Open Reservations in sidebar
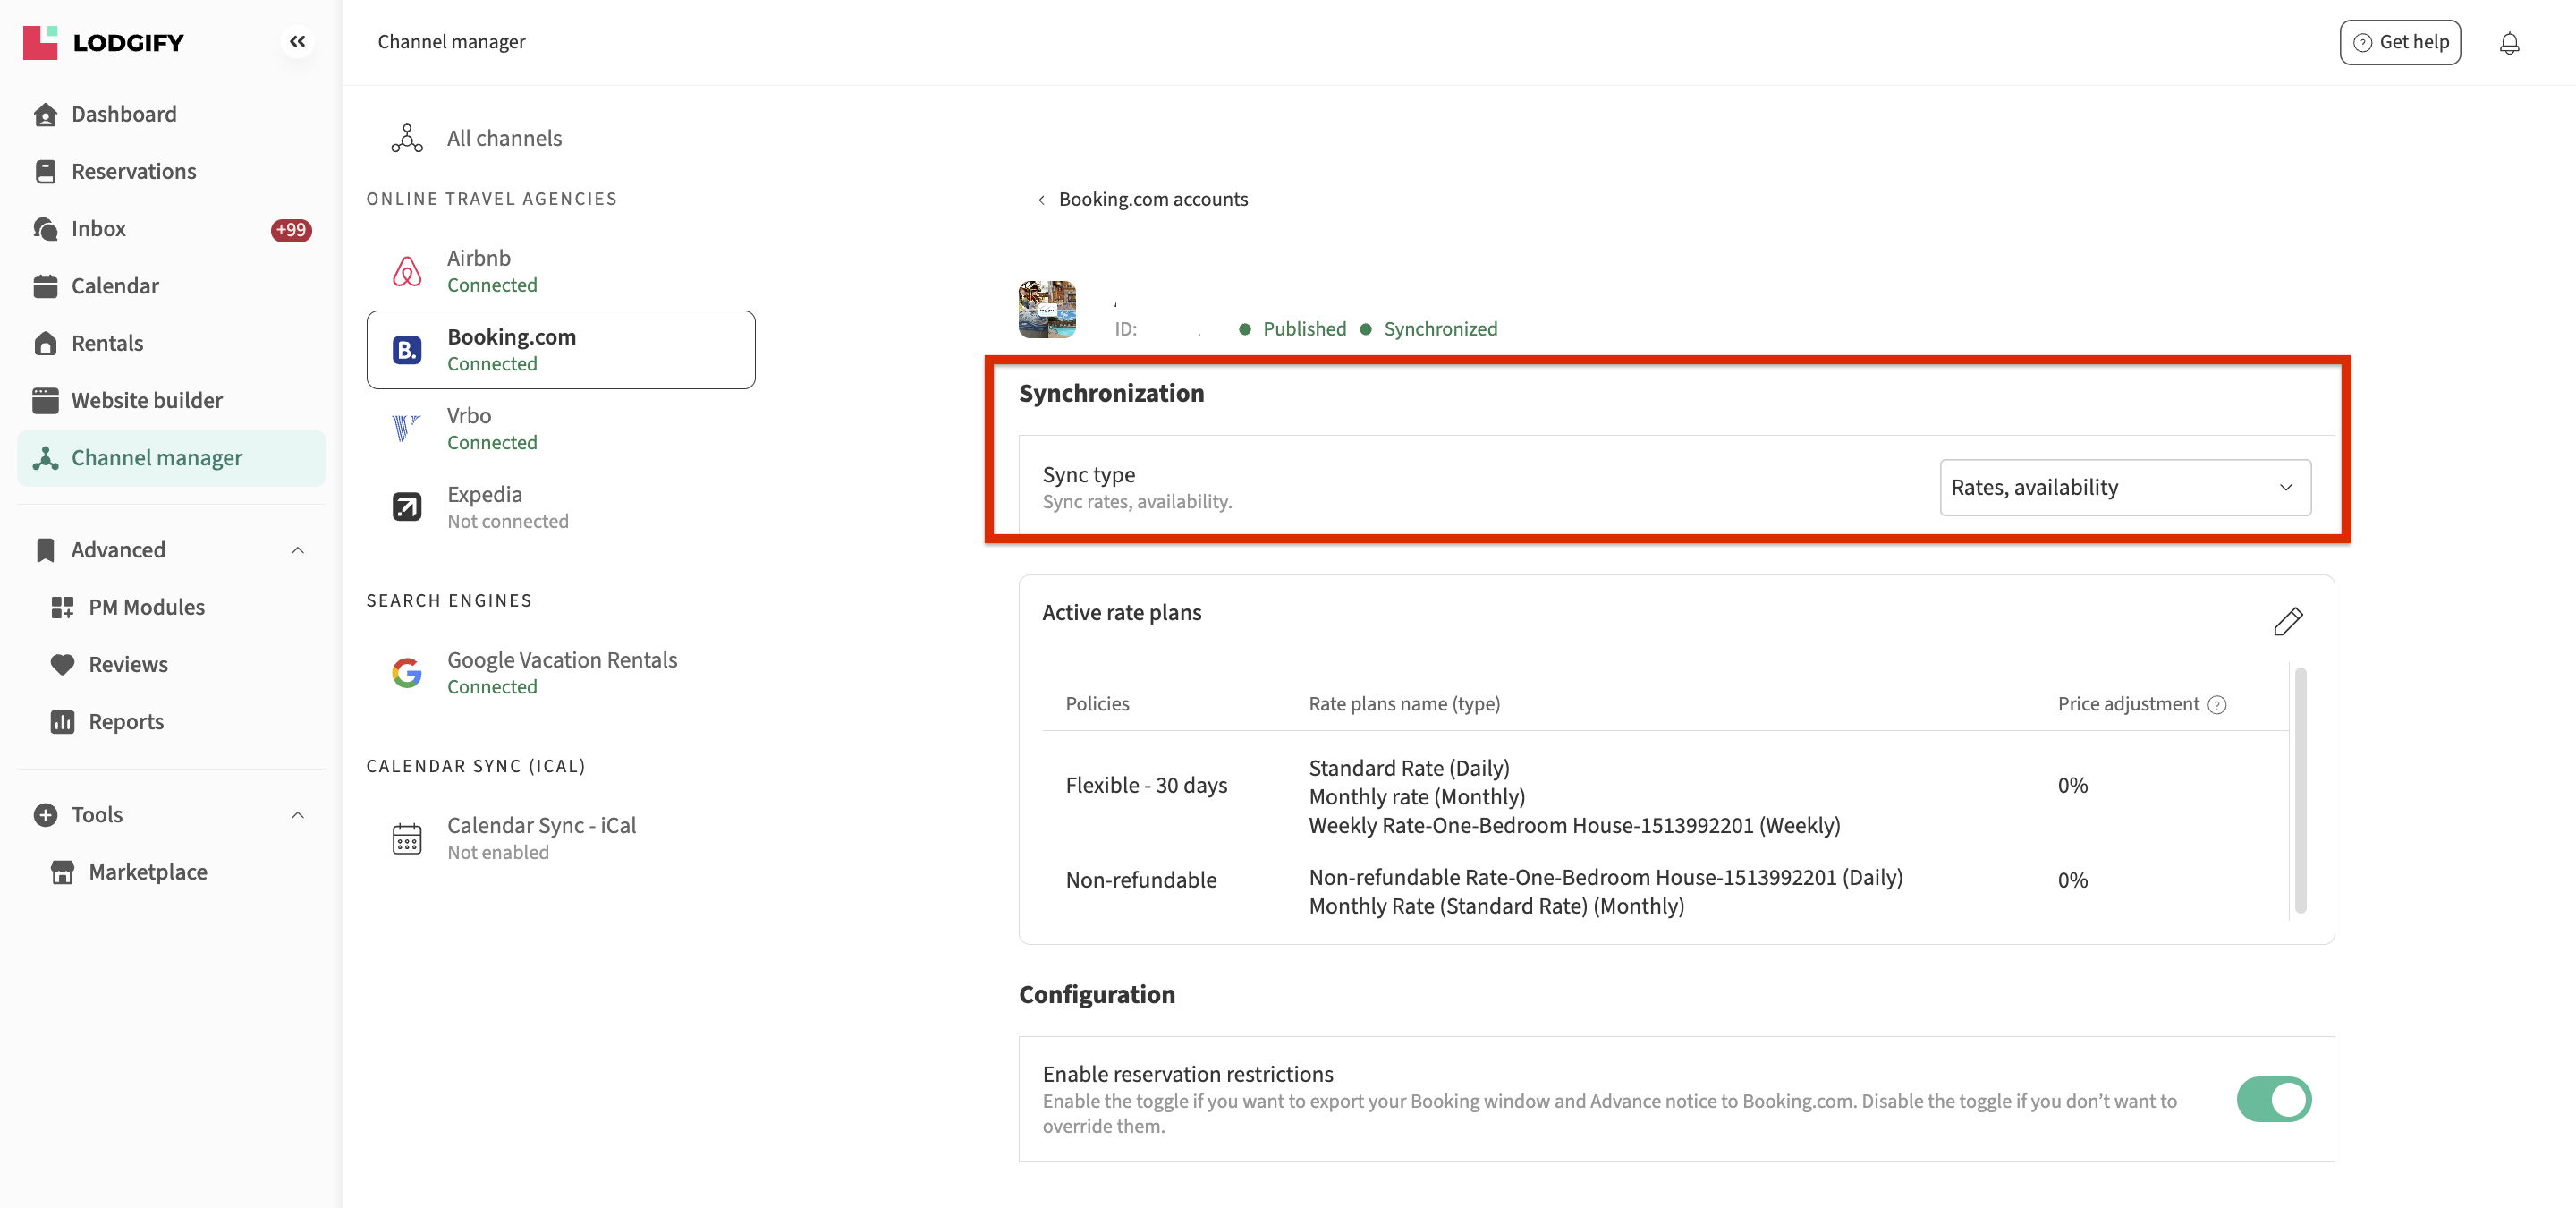 pos(133,171)
